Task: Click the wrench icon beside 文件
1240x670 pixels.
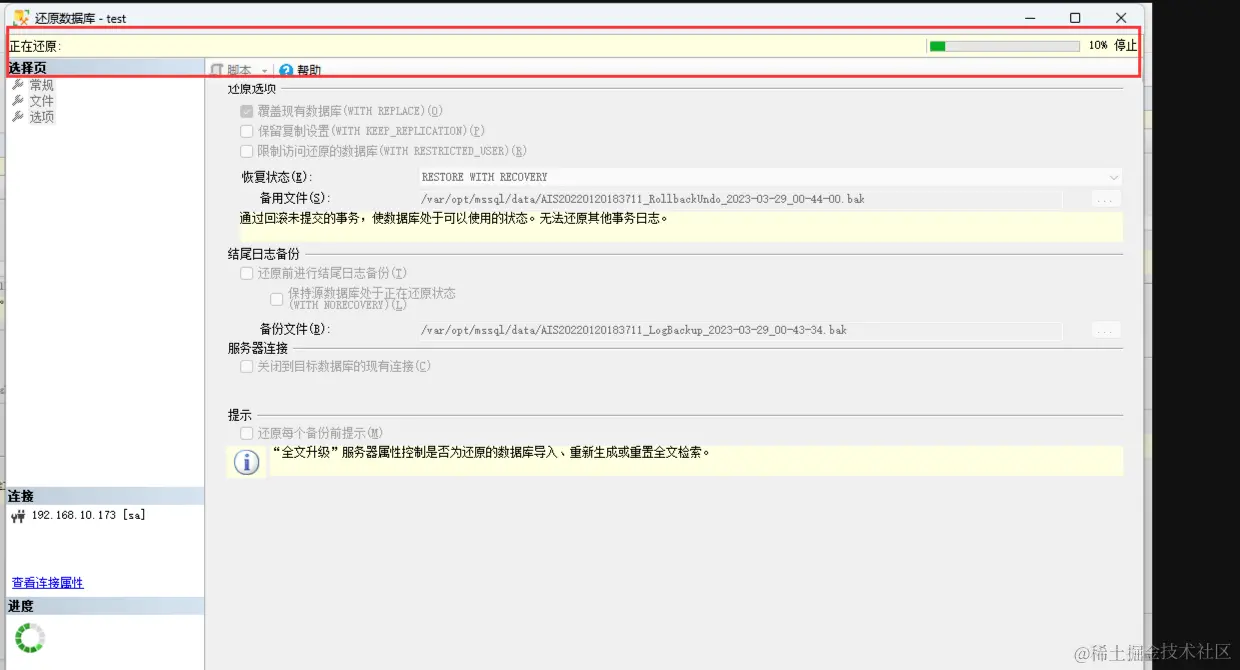Action: pyautogui.click(x=18, y=101)
